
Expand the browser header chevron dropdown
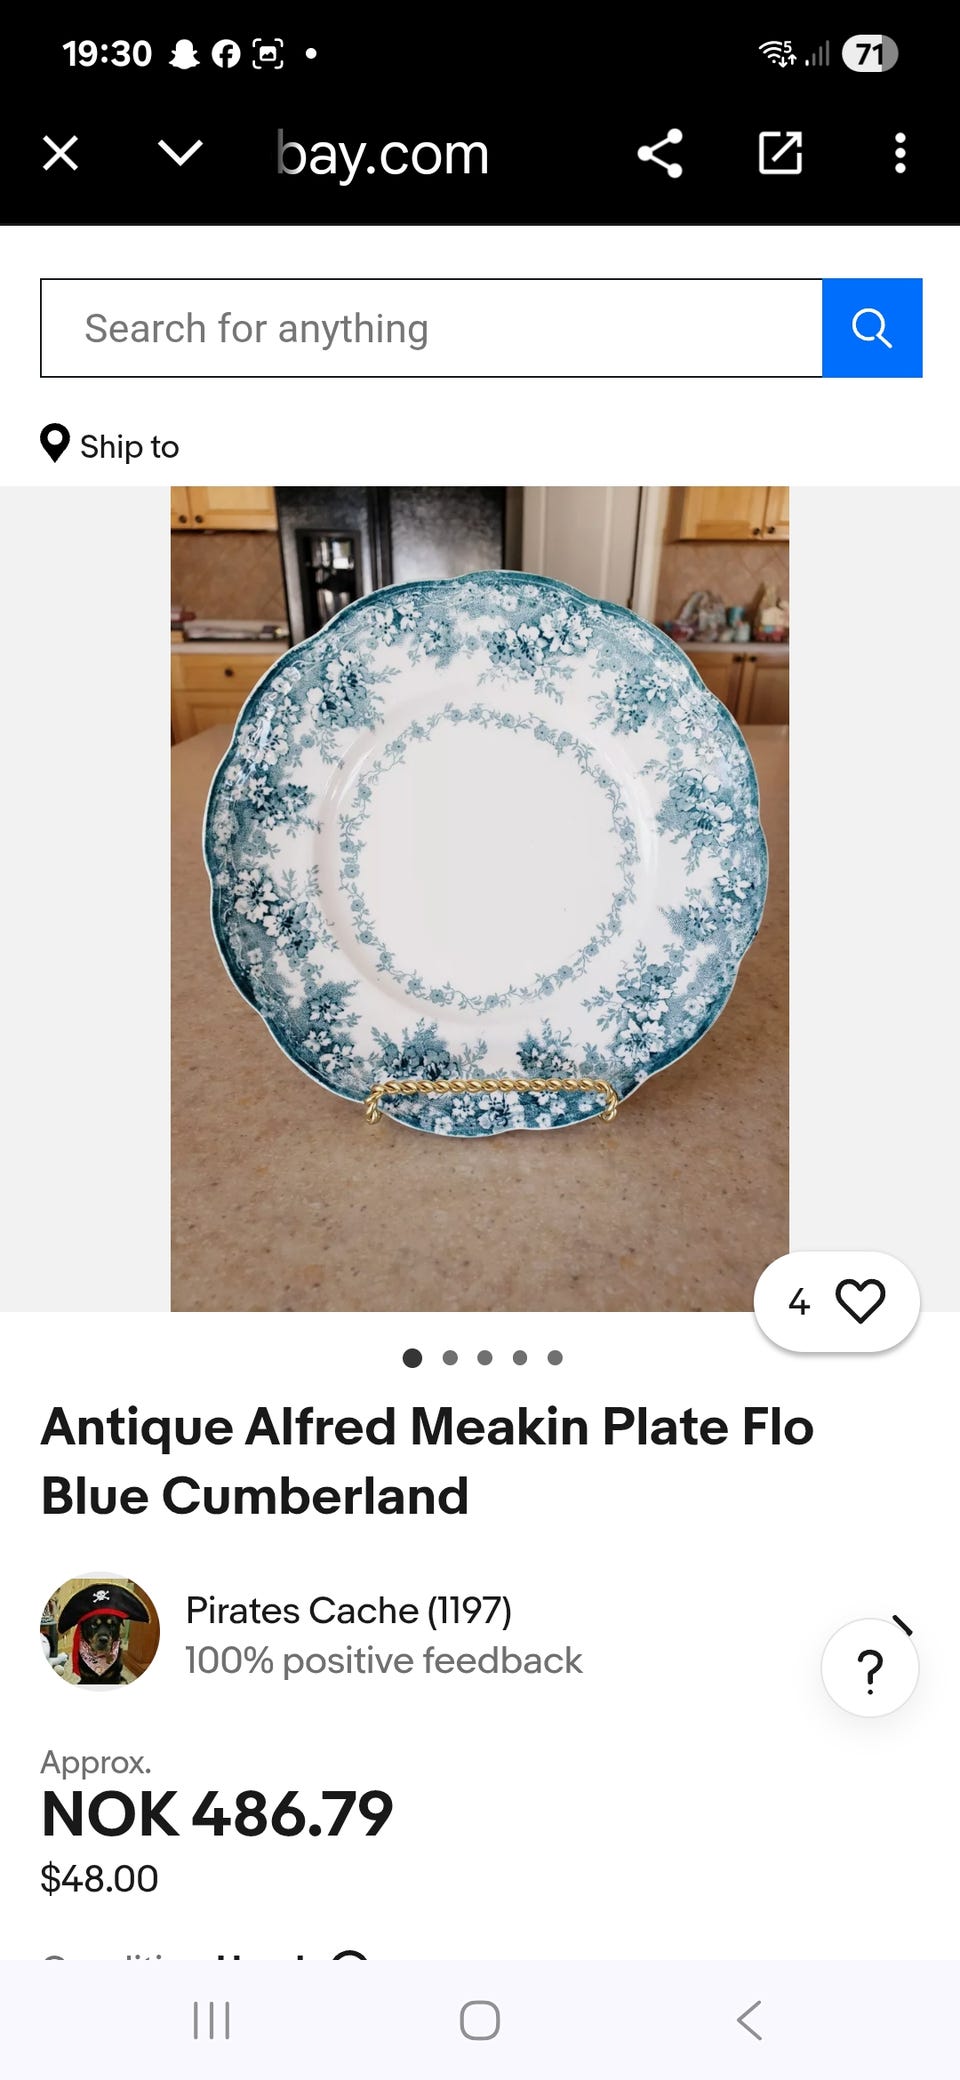pos(181,154)
